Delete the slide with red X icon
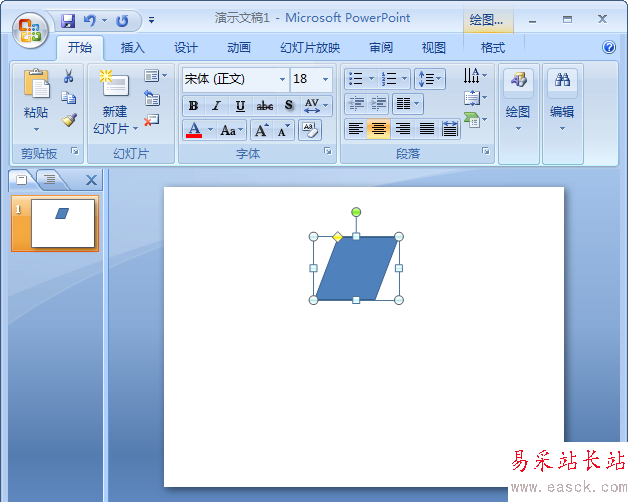Image resolution: width=628 pixels, height=502 pixels. point(151,120)
